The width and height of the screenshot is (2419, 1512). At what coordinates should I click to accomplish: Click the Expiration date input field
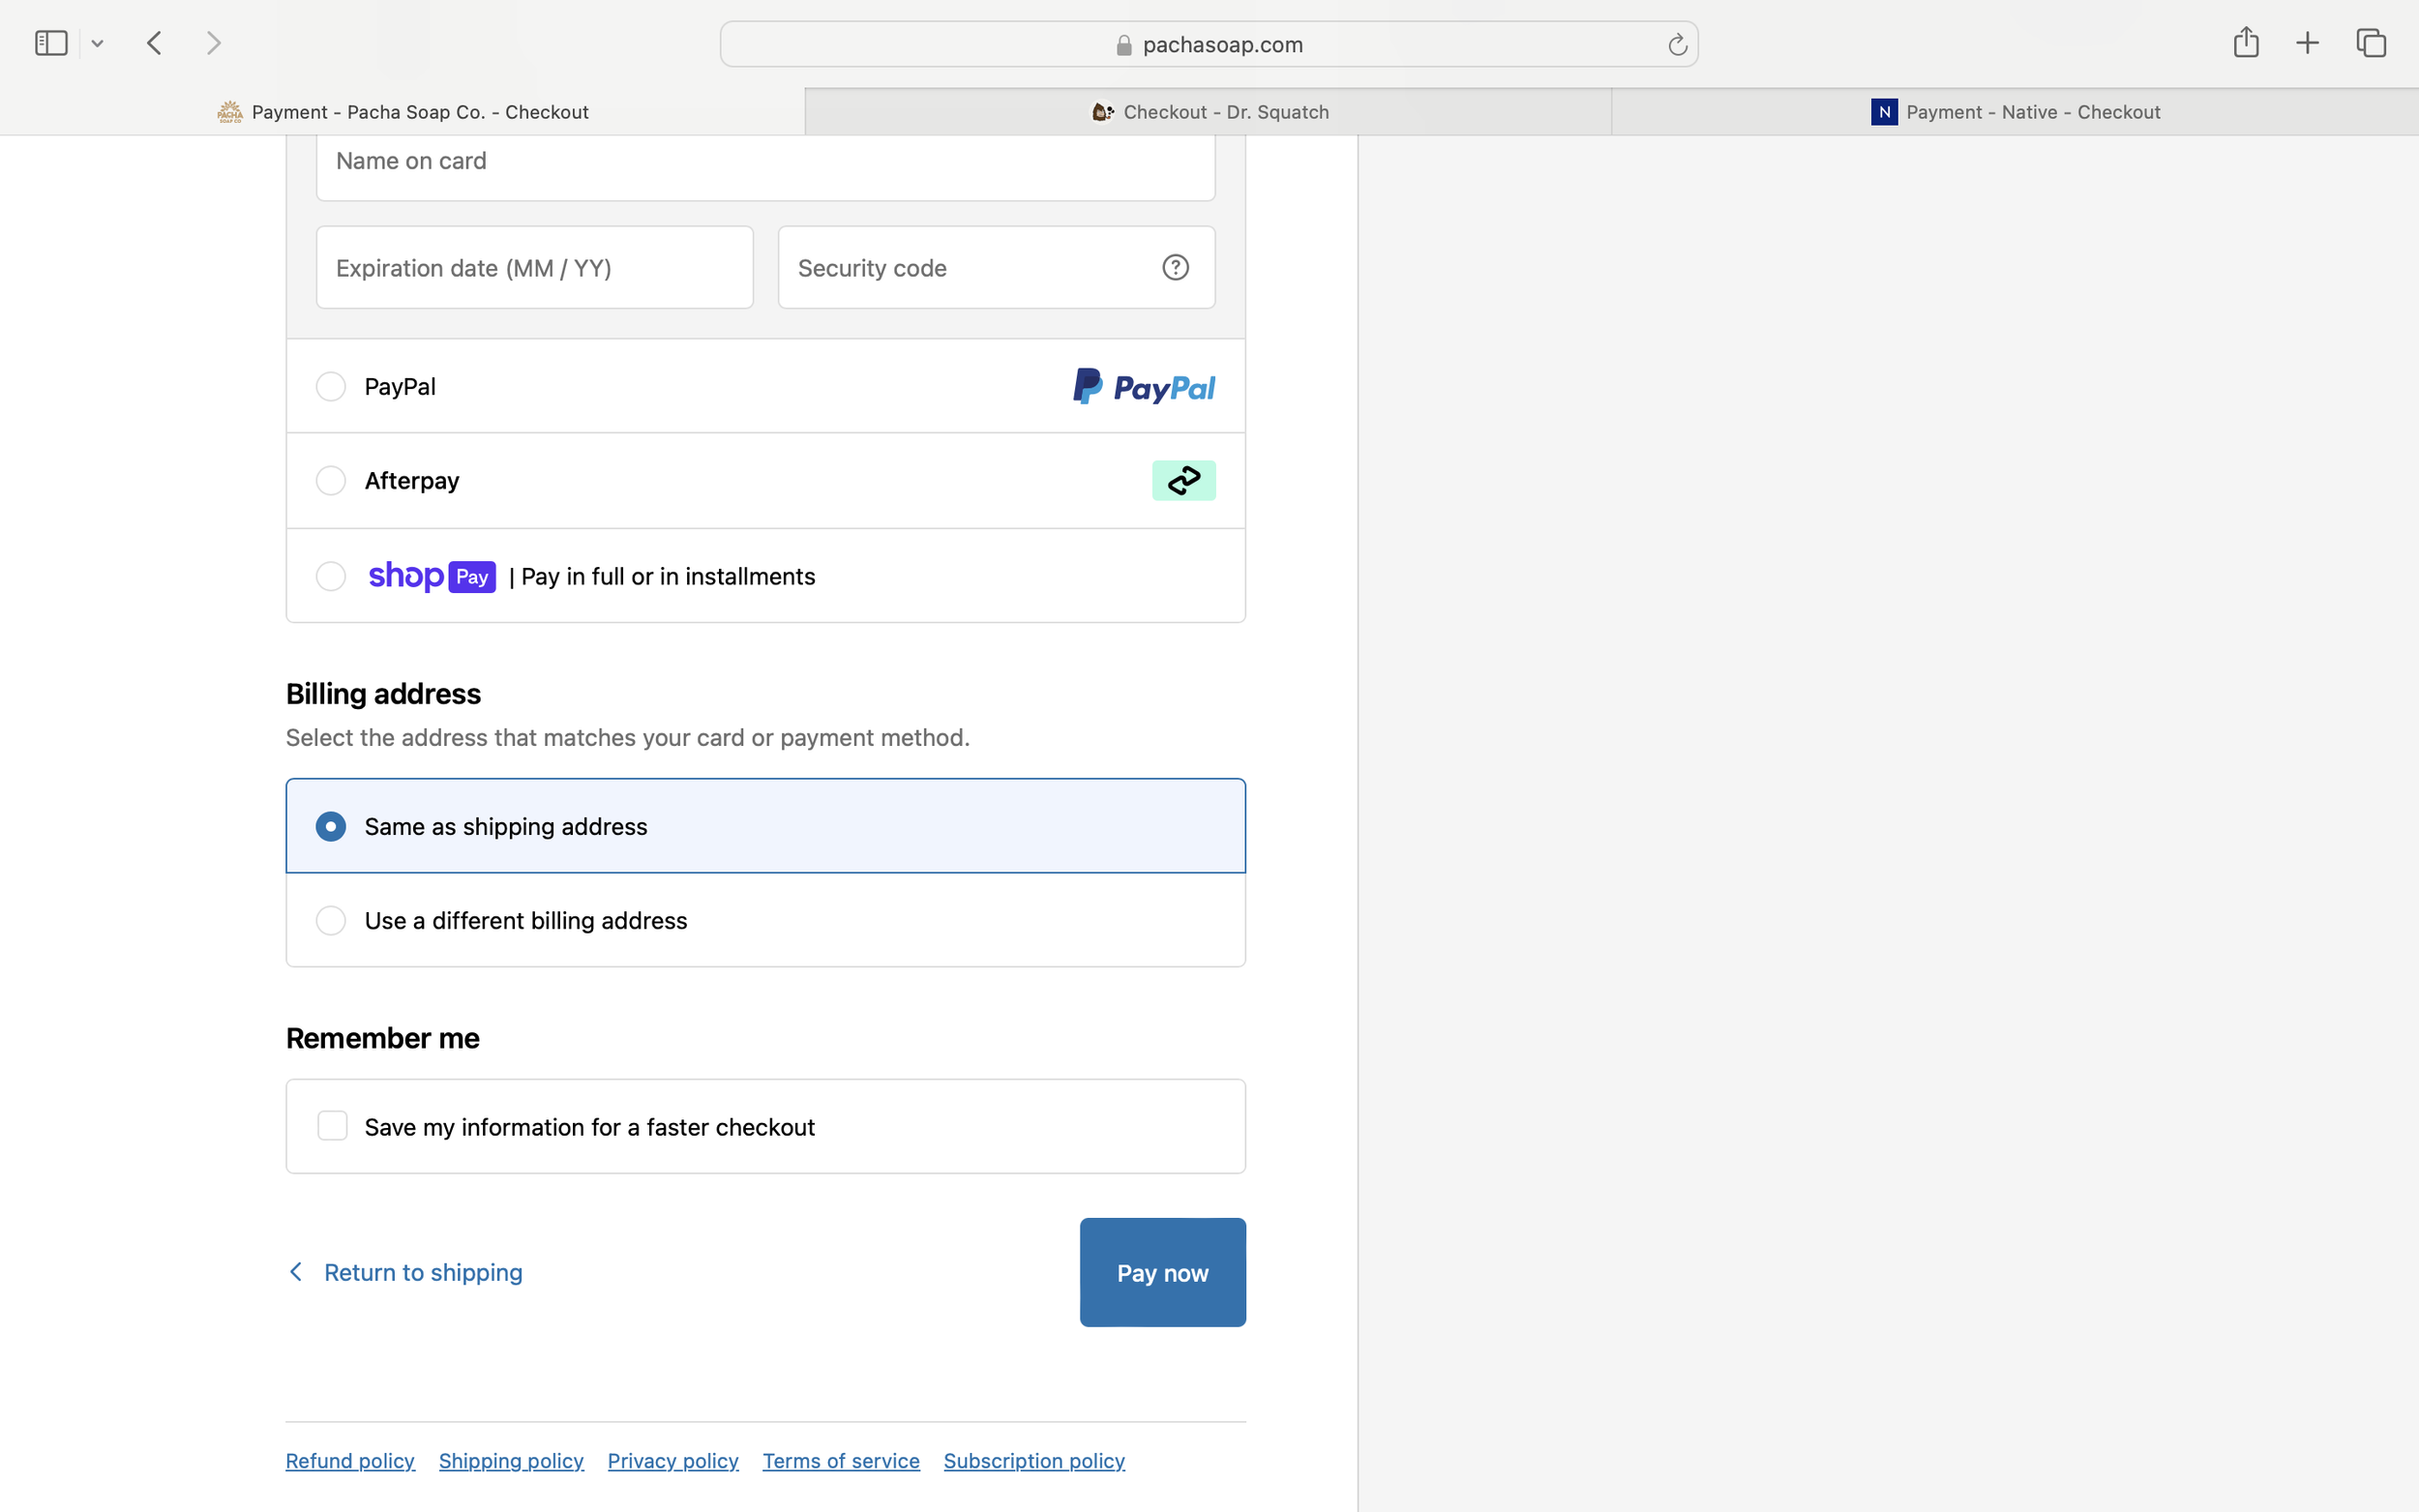coord(534,267)
